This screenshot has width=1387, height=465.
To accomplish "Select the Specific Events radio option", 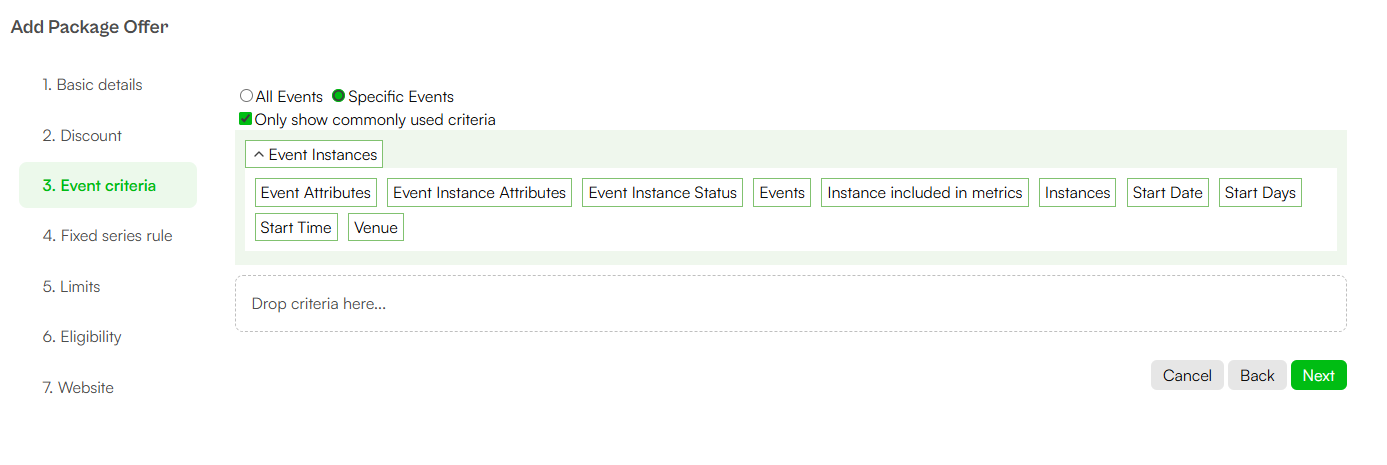I will (x=338, y=97).
